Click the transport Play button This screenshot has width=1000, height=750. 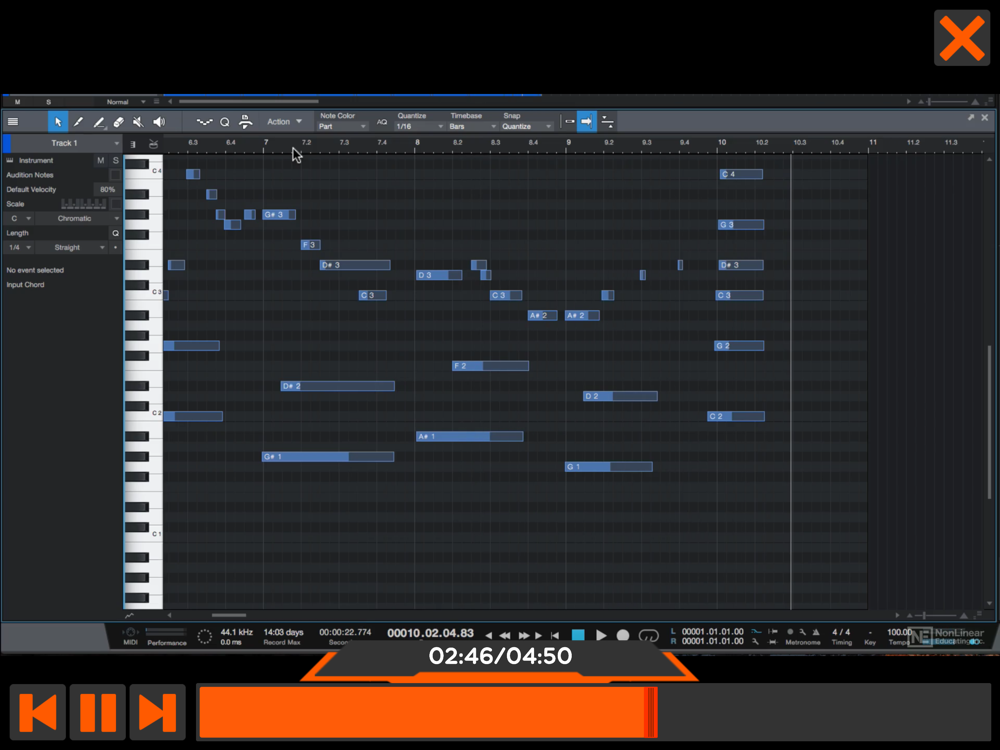click(x=601, y=635)
